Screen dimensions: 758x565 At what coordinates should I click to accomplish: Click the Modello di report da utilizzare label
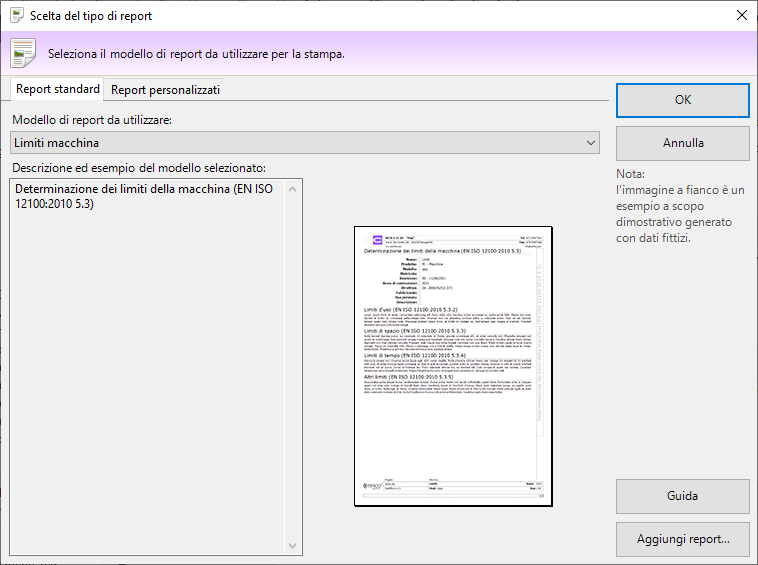(92, 120)
